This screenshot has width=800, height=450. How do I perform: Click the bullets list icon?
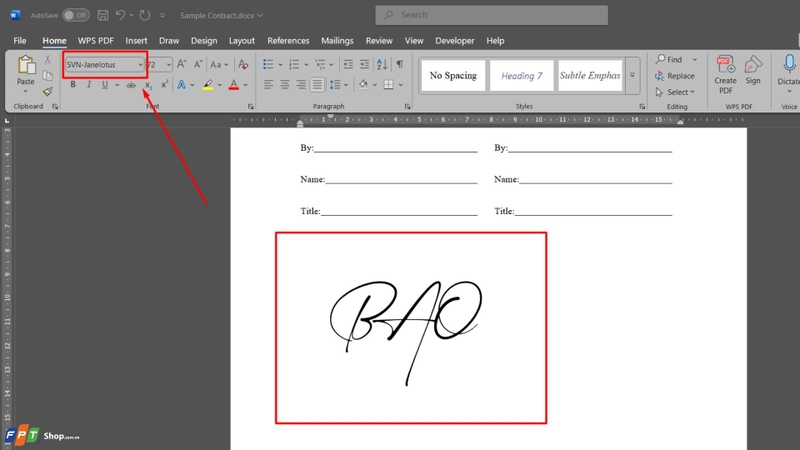pyautogui.click(x=268, y=64)
